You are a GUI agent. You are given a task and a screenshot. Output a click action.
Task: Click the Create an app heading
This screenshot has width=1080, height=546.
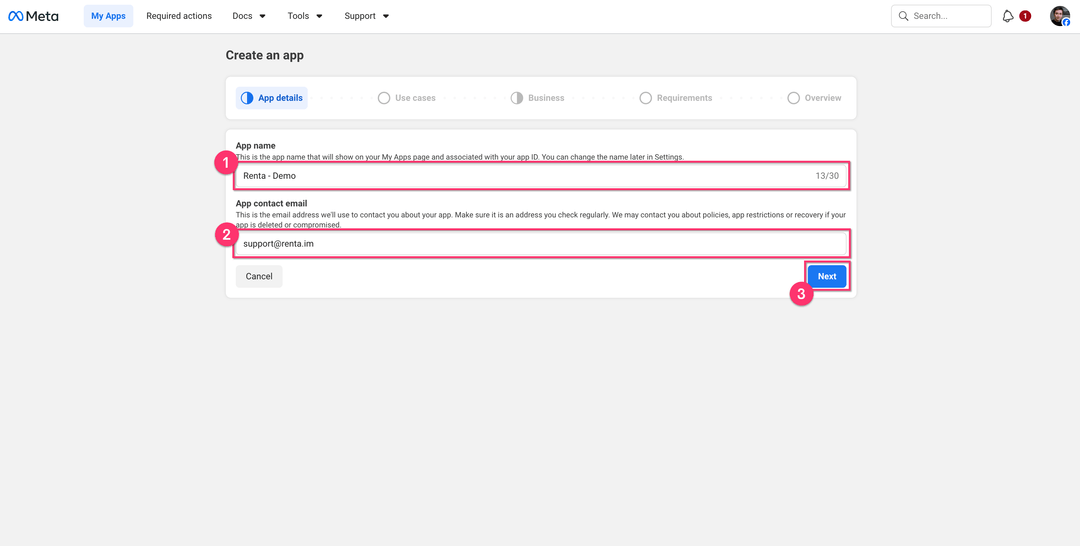(x=264, y=56)
